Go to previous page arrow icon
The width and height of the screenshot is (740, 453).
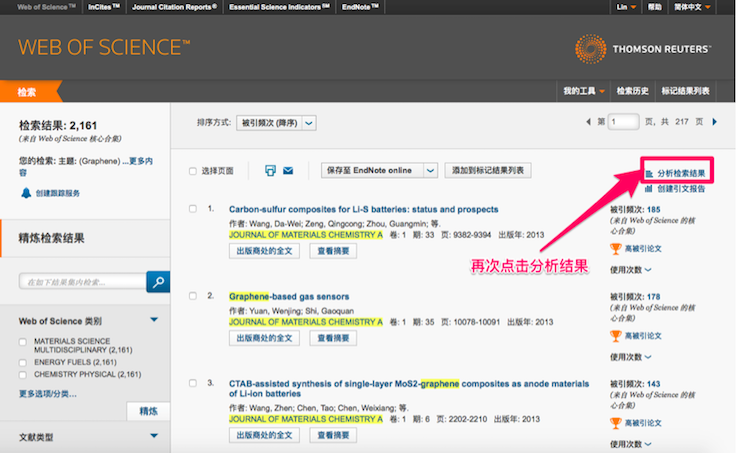(x=587, y=122)
